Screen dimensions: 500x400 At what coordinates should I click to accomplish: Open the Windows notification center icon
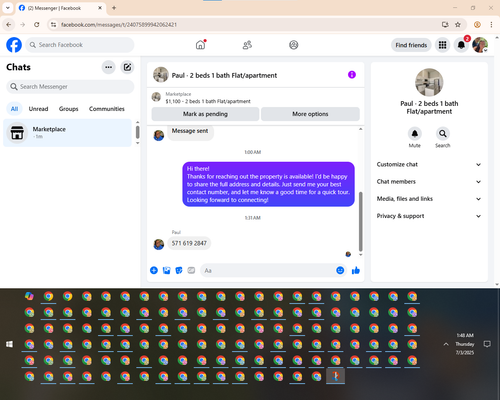487,344
